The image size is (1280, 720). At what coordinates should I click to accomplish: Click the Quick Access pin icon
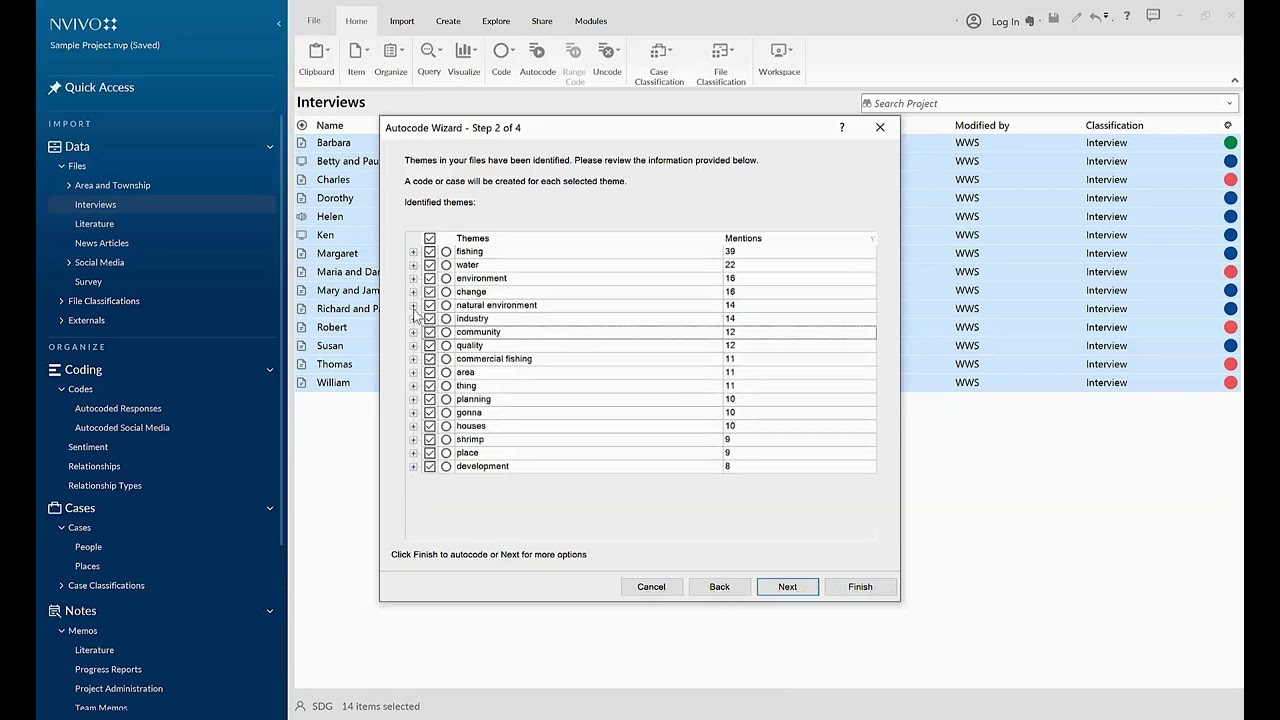(x=55, y=88)
